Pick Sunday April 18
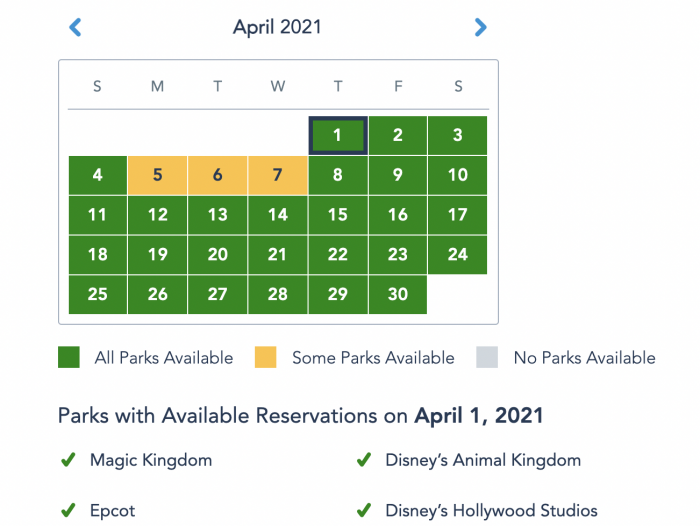The width and height of the screenshot is (700, 526). click(x=98, y=255)
